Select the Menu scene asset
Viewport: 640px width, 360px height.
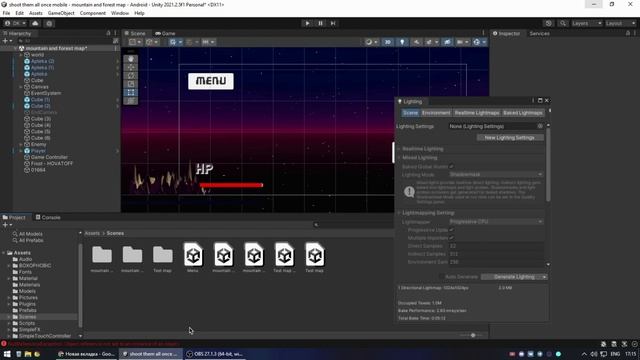coord(193,258)
